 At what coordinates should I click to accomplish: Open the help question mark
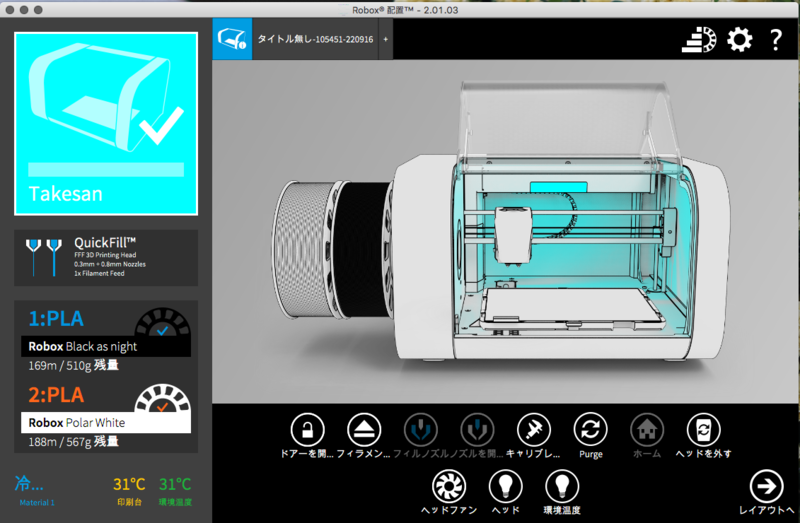(x=776, y=39)
